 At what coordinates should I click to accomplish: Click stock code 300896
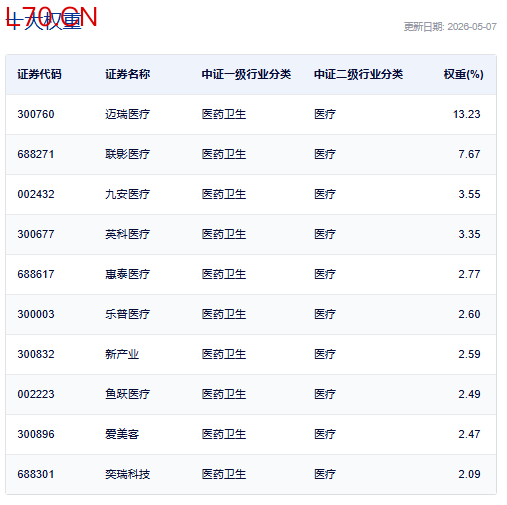point(36,434)
